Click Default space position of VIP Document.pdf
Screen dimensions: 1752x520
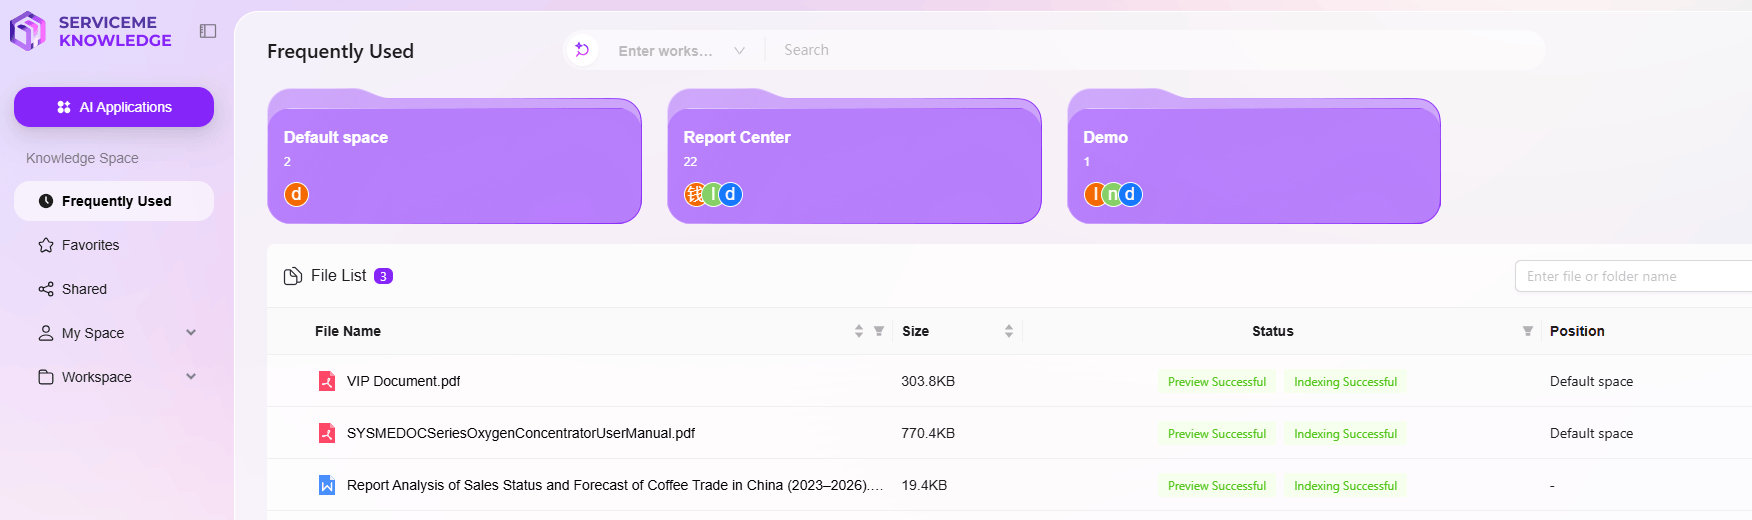pyautogui.click(x=1591, y=381)
